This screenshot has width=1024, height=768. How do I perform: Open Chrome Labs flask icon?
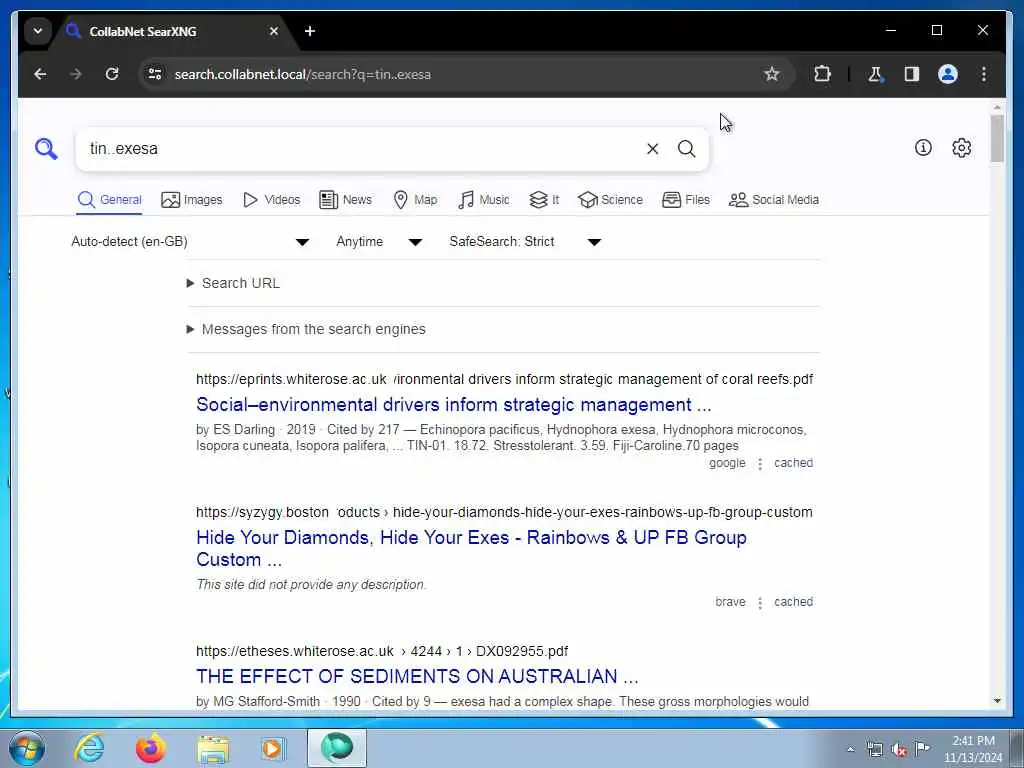pos(875,74)
